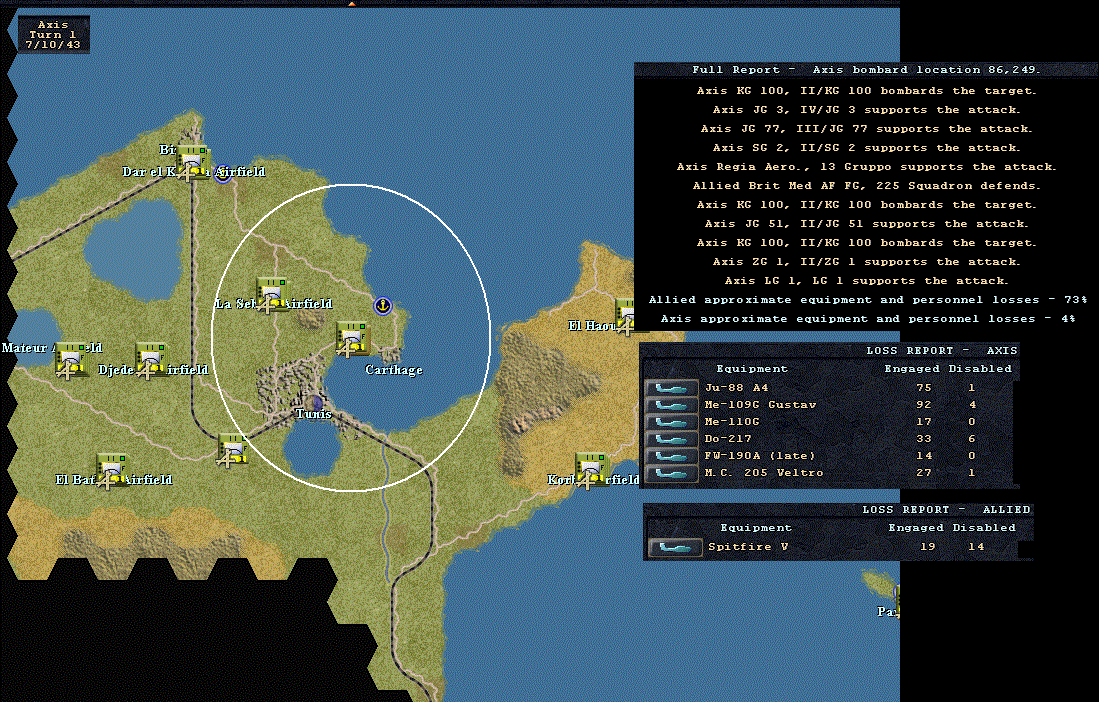Image resolution: width=1099 pixels, height=702 pixels.
Task: Click the Engaged value 75 for Ju-88 A4
Action: [924, 387]
